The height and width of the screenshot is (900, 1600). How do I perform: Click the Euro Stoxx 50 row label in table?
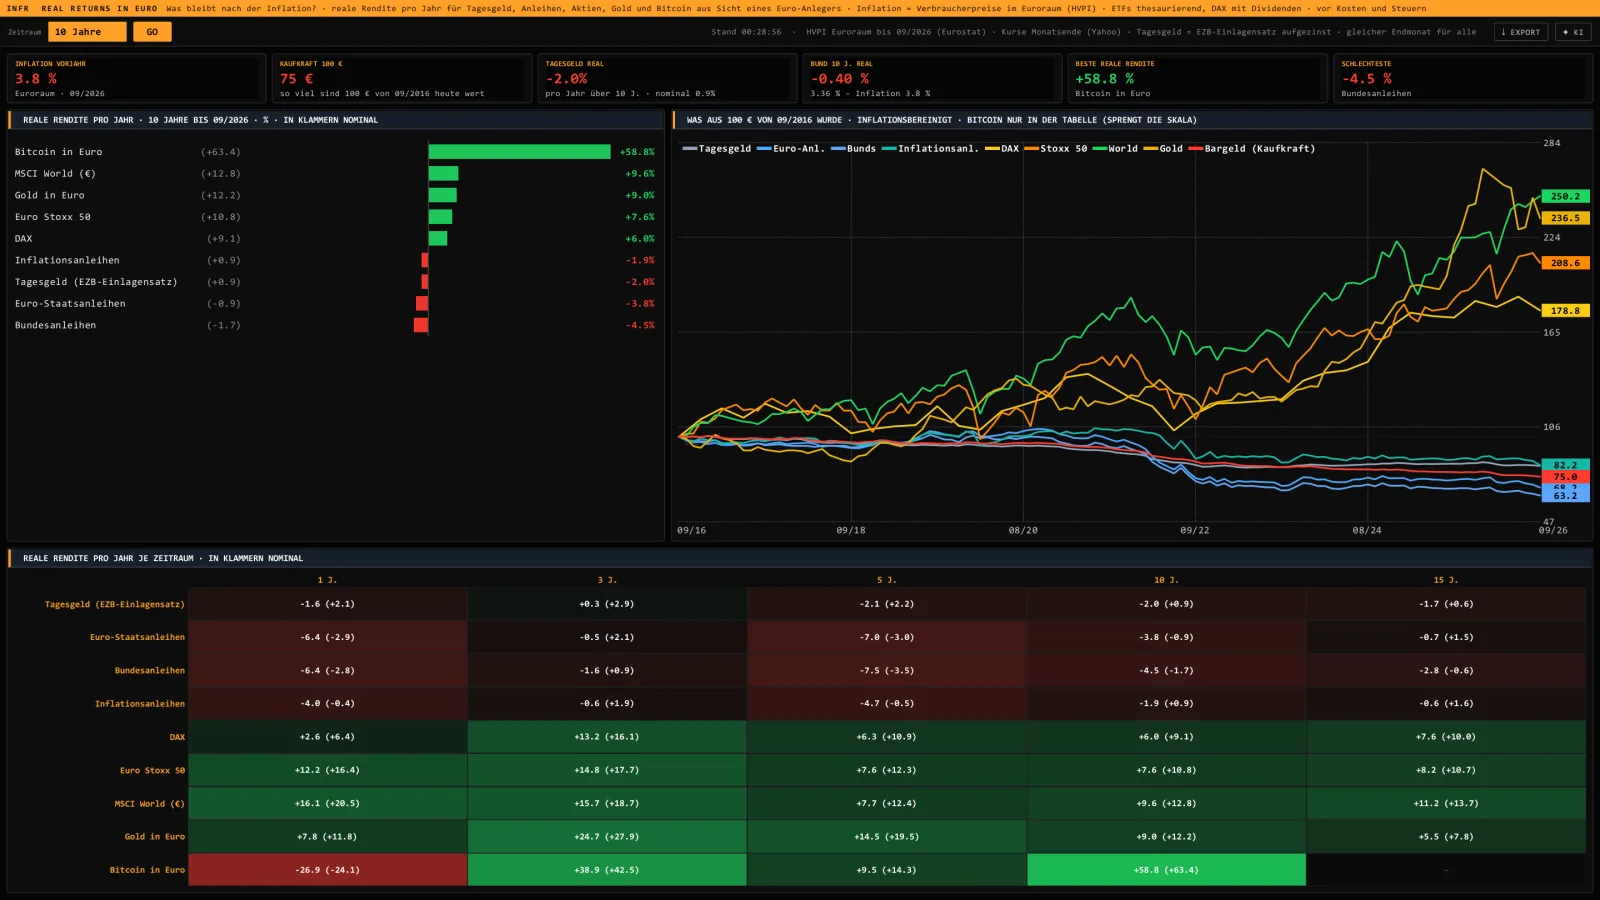point(152,770)
